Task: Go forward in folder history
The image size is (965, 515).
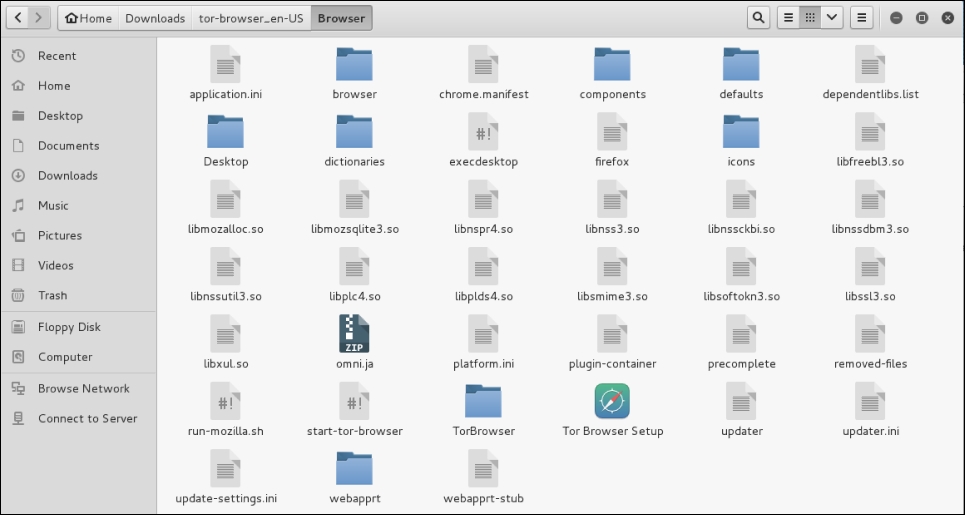Action: (x=39, y=18)
